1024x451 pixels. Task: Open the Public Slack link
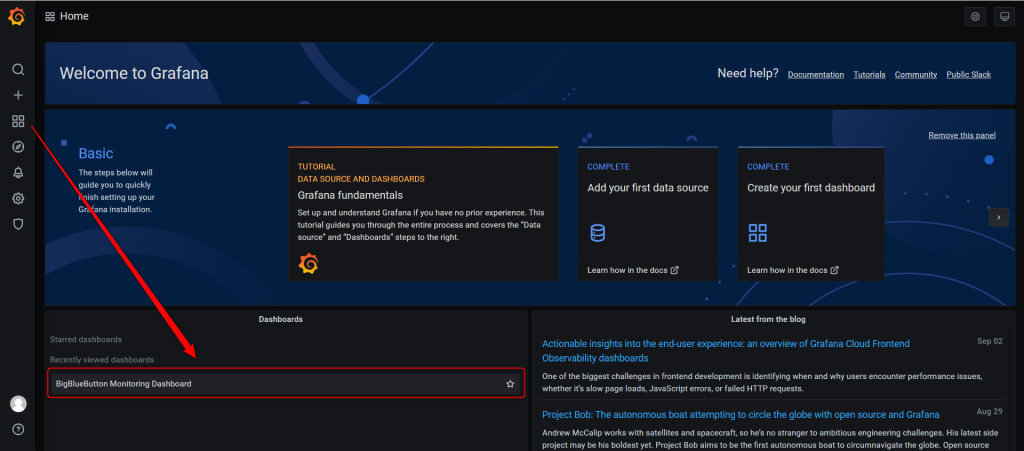[968, 74]
